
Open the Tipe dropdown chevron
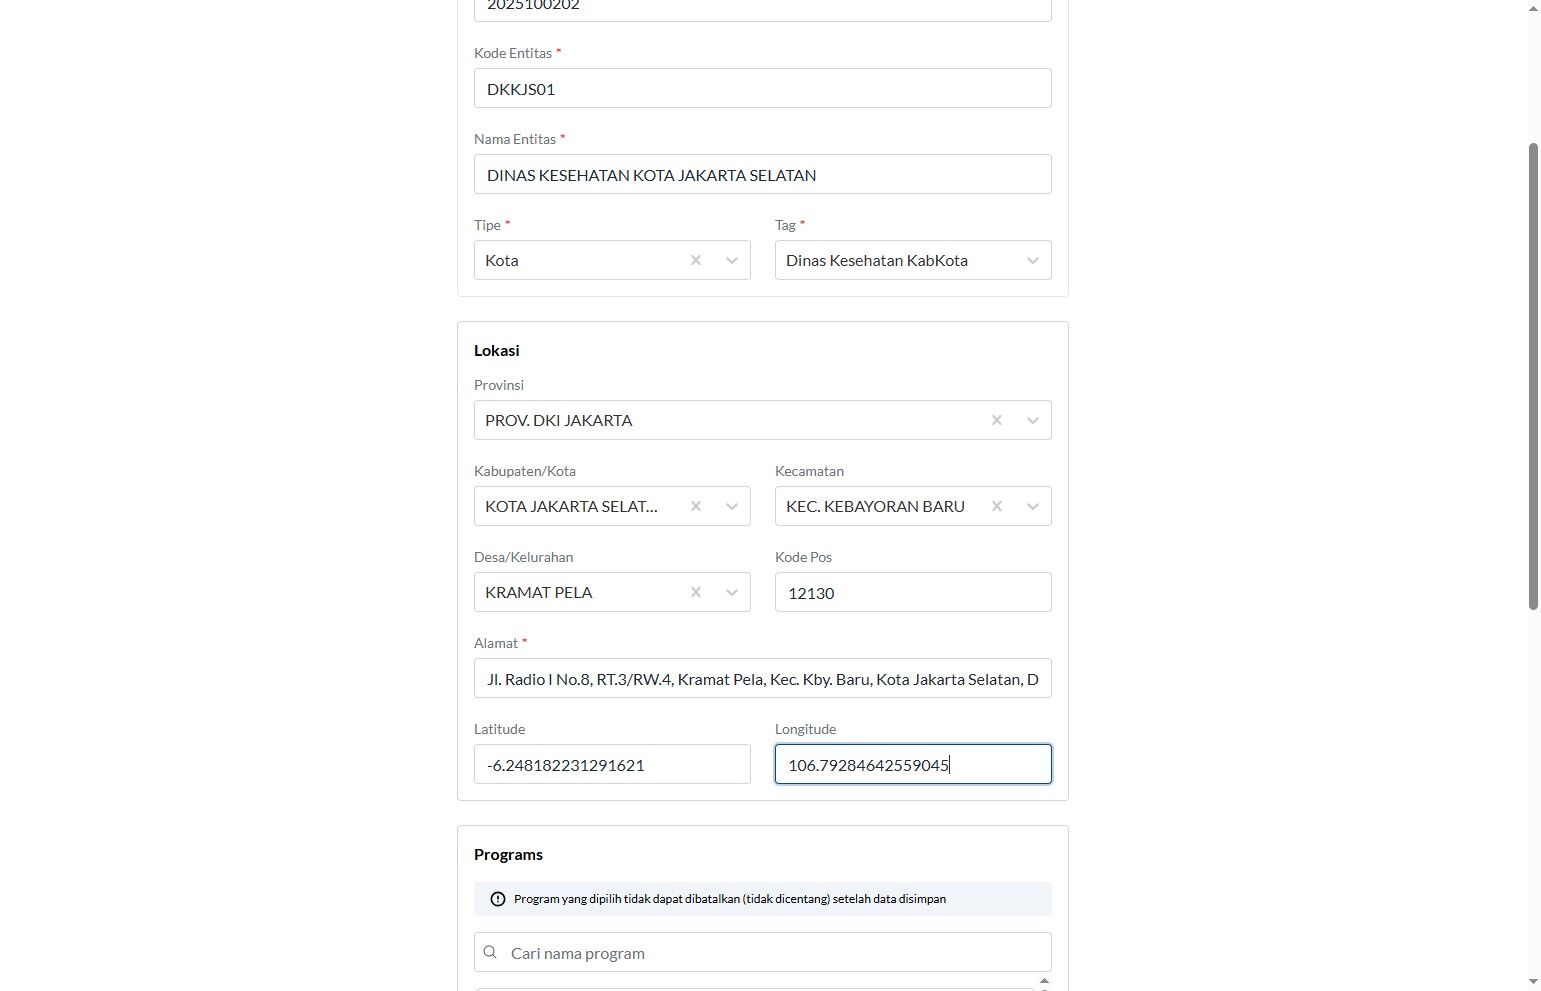click(732, 260)
